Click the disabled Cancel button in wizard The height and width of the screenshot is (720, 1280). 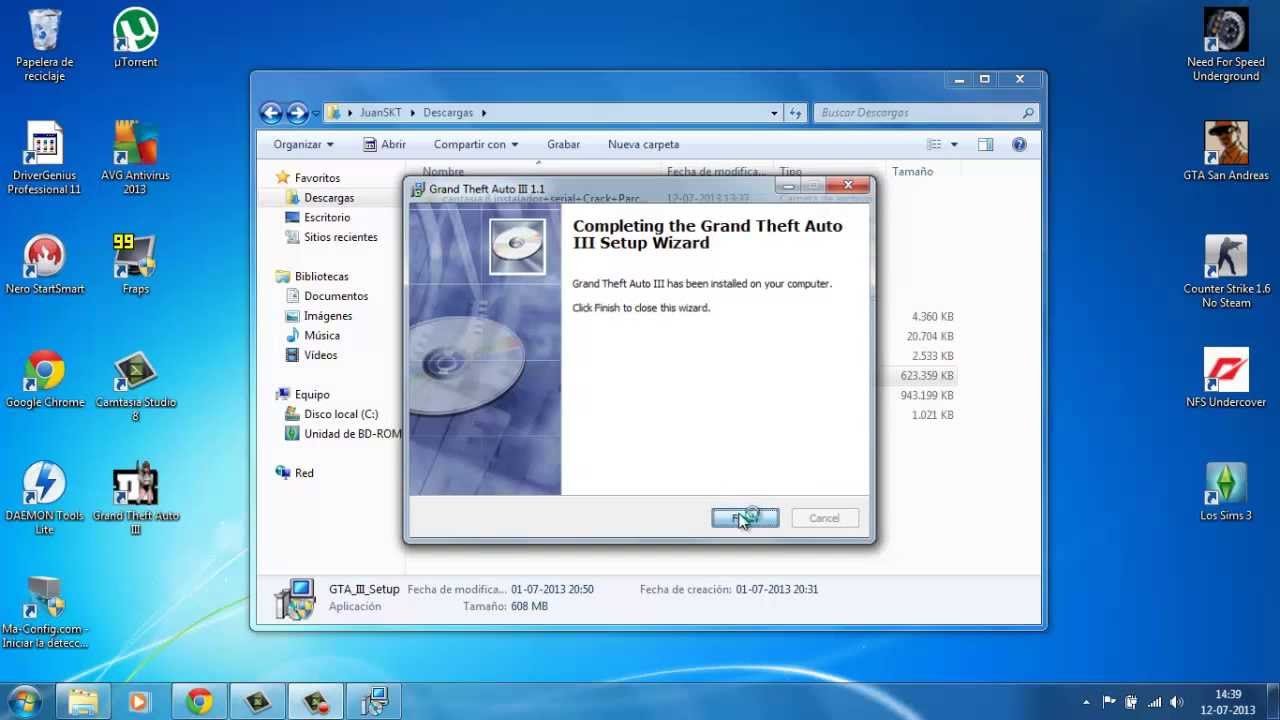[824, 518]
